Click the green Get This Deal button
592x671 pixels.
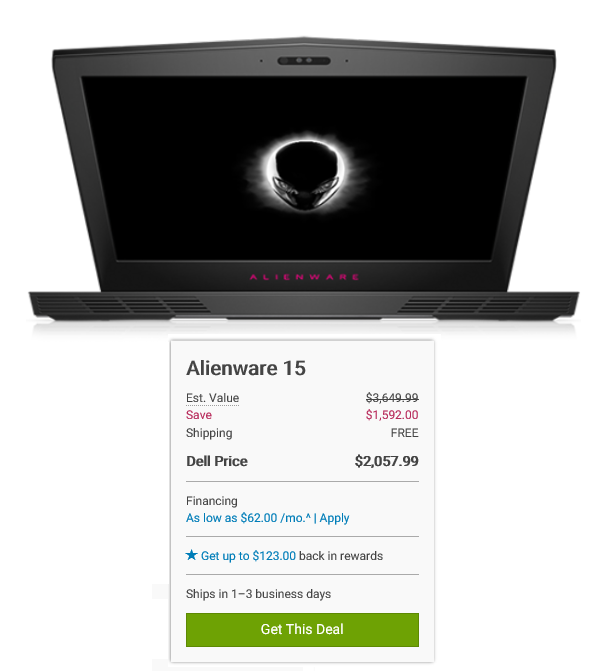pyautogui.click(x=302, y=629)
